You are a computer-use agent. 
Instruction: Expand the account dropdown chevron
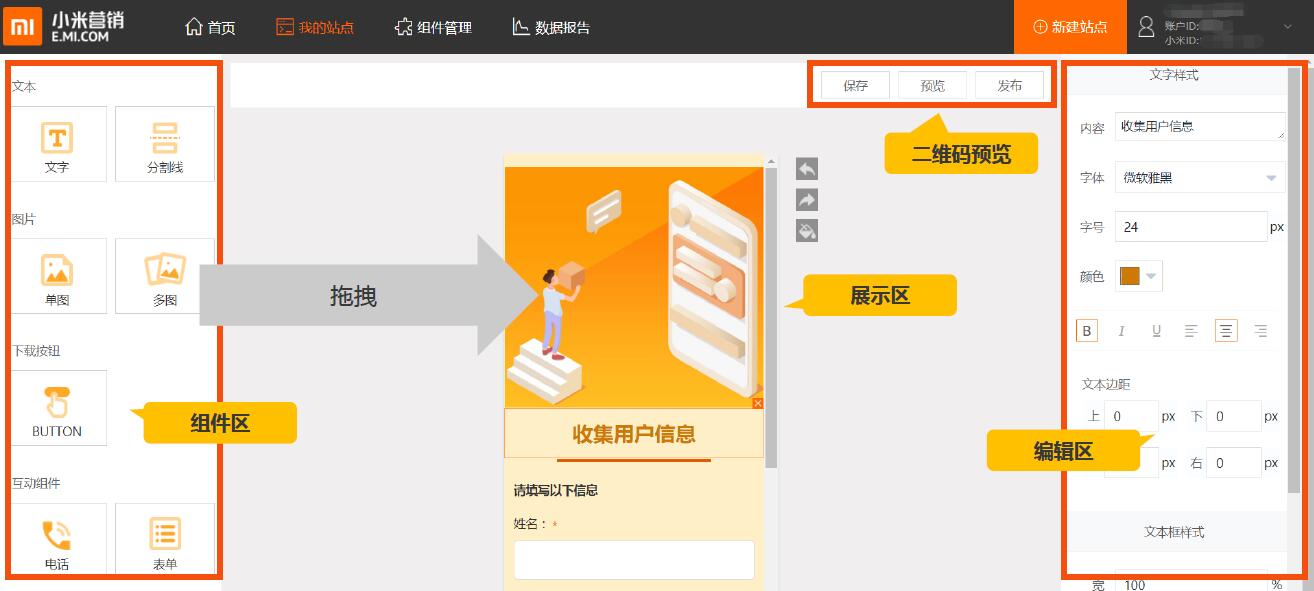tap(1288, 27)
